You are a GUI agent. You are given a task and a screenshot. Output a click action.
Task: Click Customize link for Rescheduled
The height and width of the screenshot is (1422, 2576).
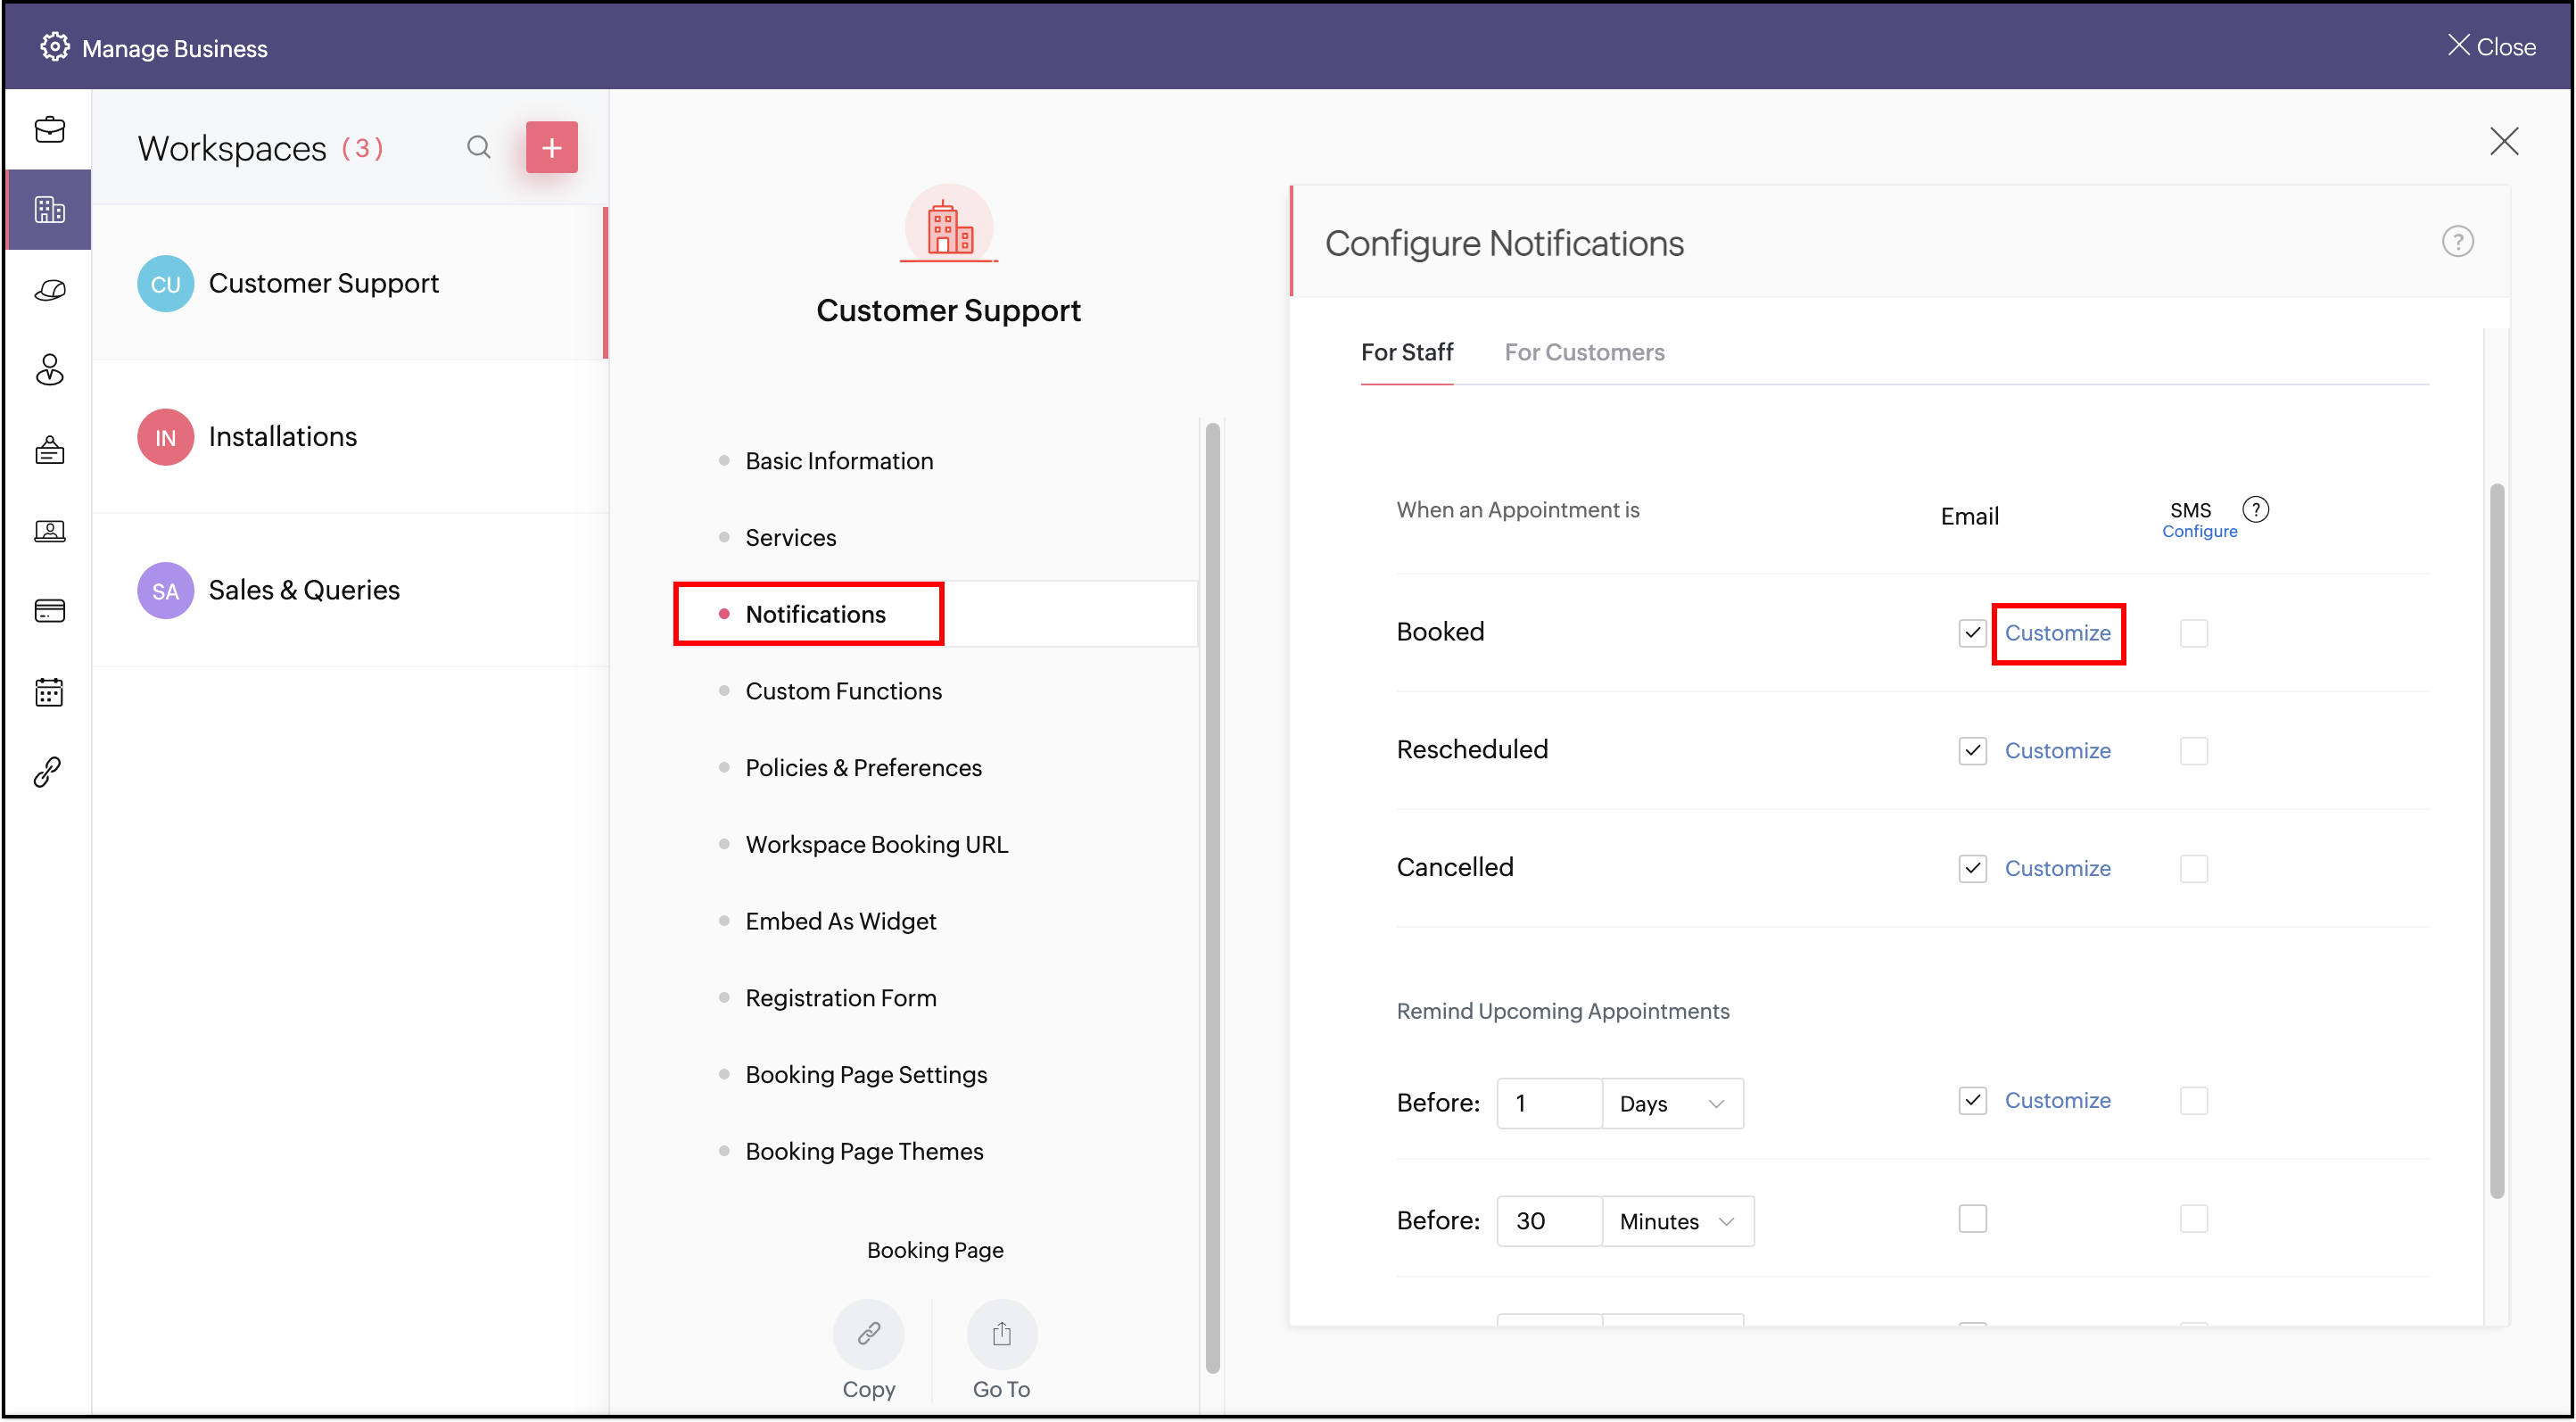pos(2057,751)
